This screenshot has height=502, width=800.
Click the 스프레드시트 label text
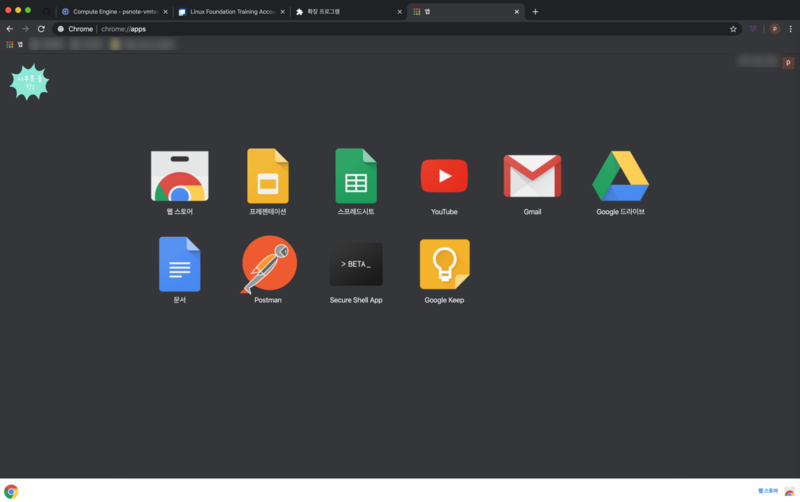click(356, 212)
